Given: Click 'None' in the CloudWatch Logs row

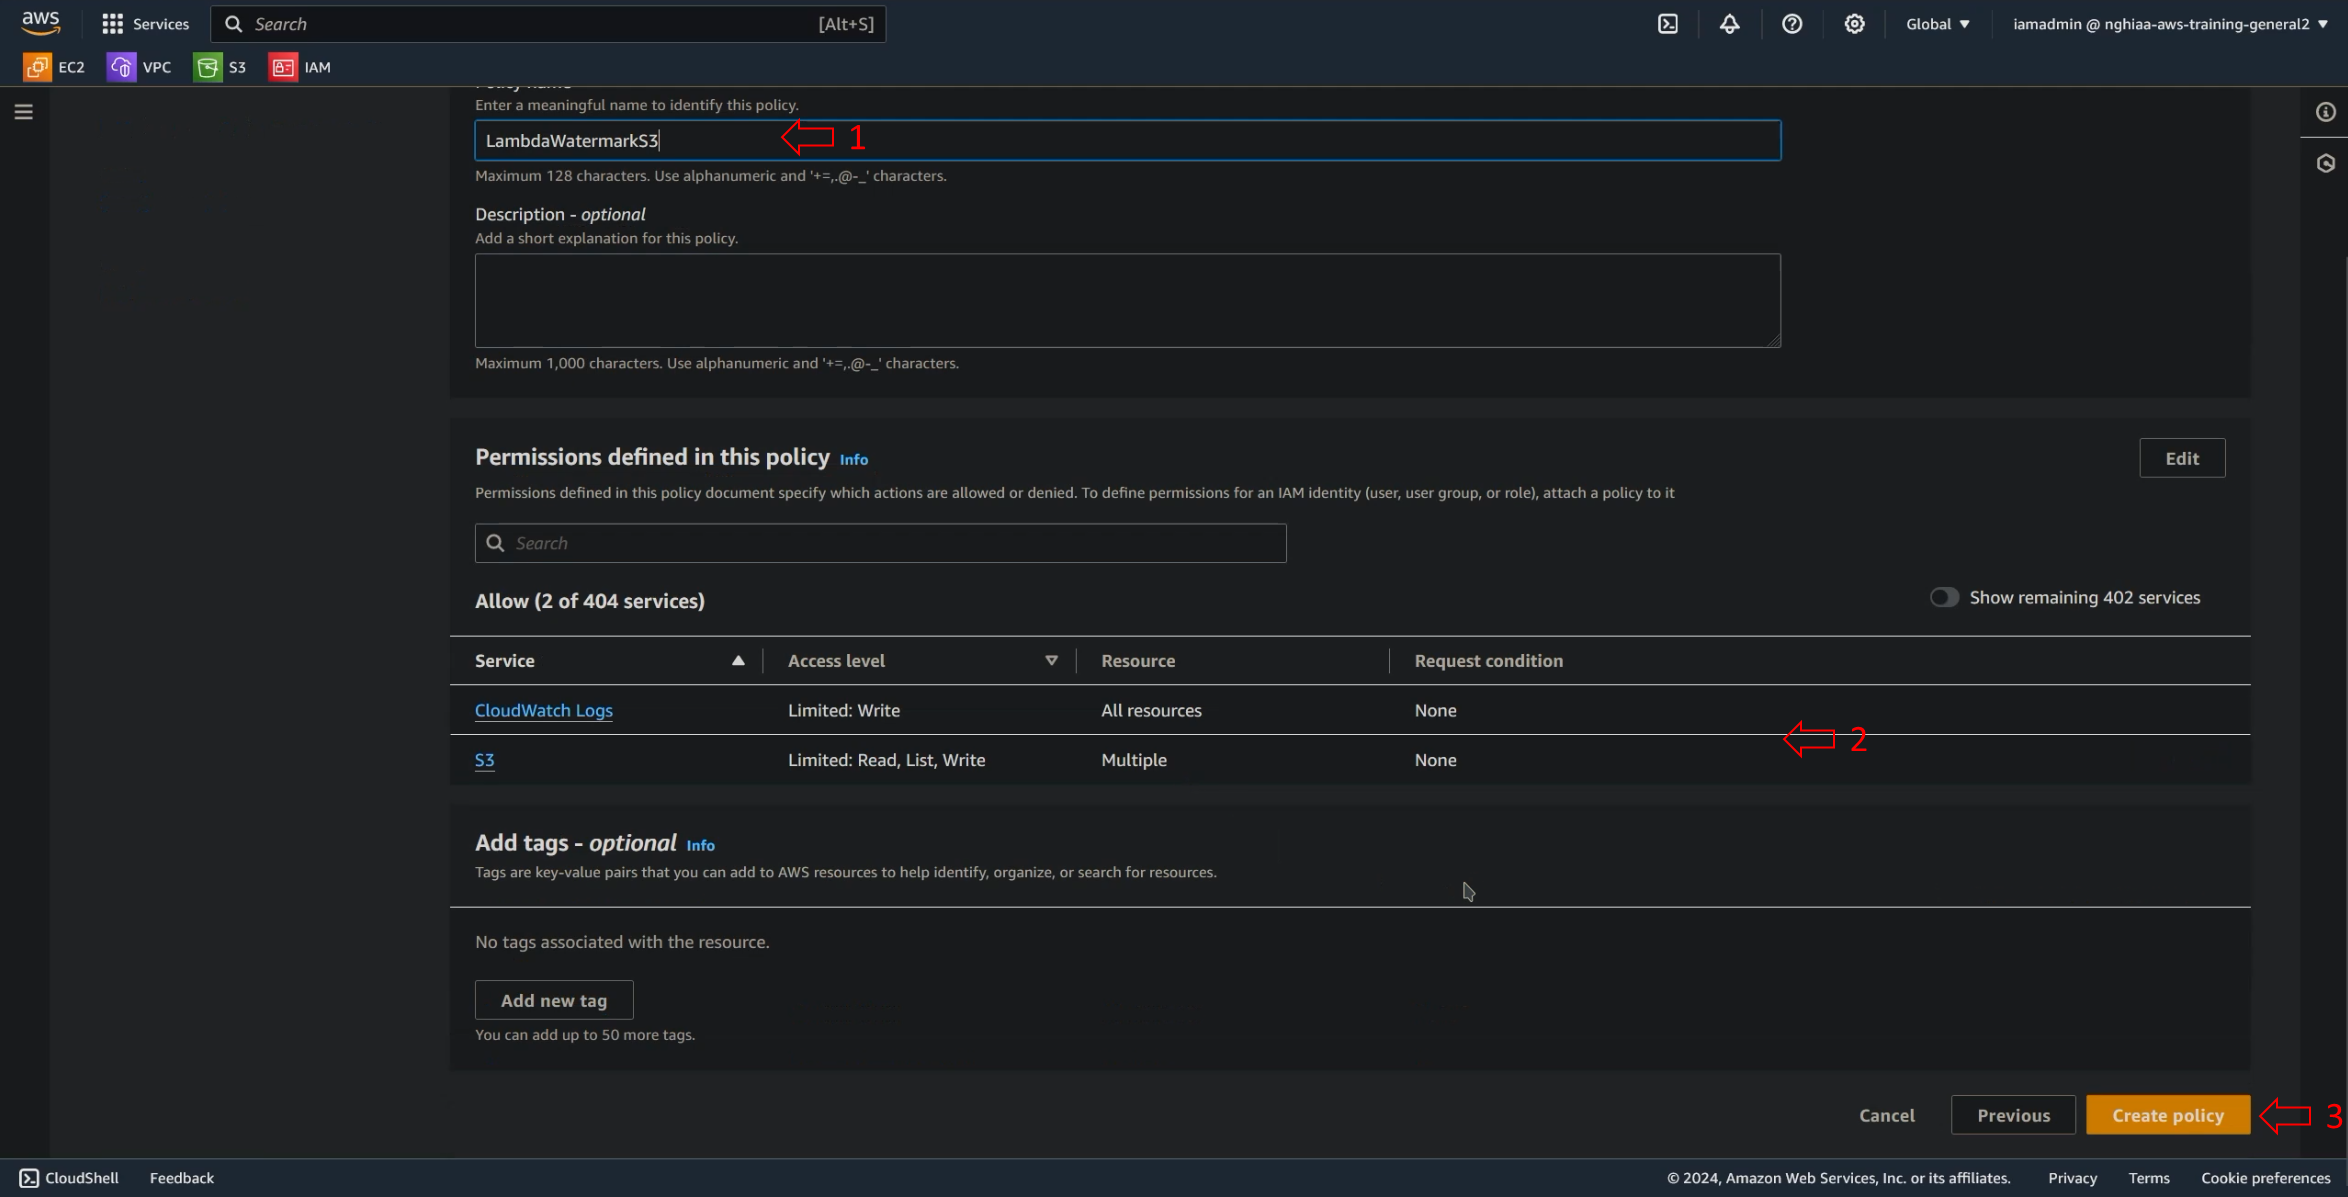Looking at the screenshot, I should click(1435, 710).
